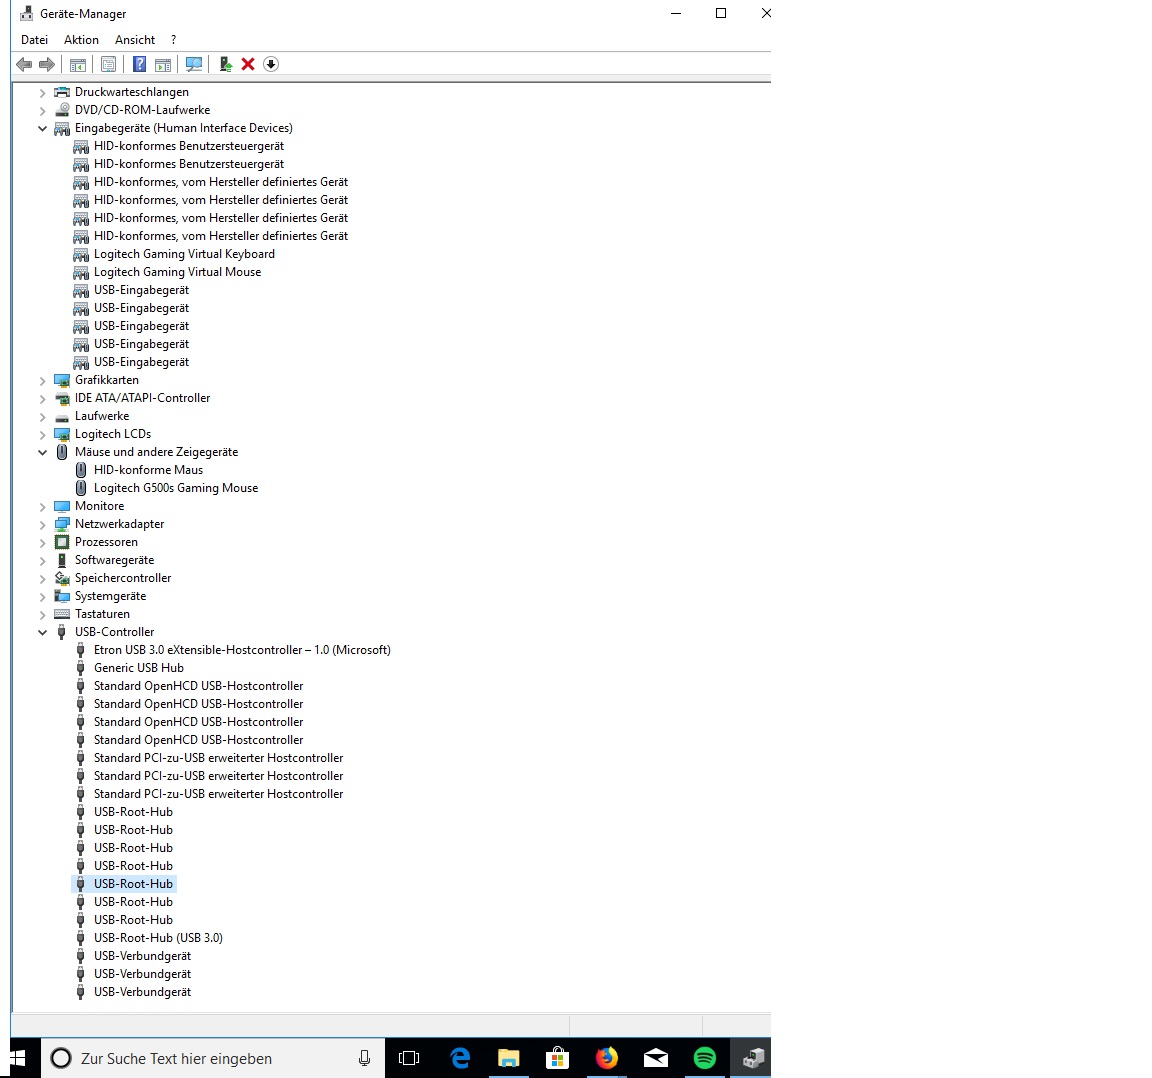The width and height of the screenshot is (1152, 1078).
Task: Click the disable device down-arrow icon
Action: tap(271, 65)
